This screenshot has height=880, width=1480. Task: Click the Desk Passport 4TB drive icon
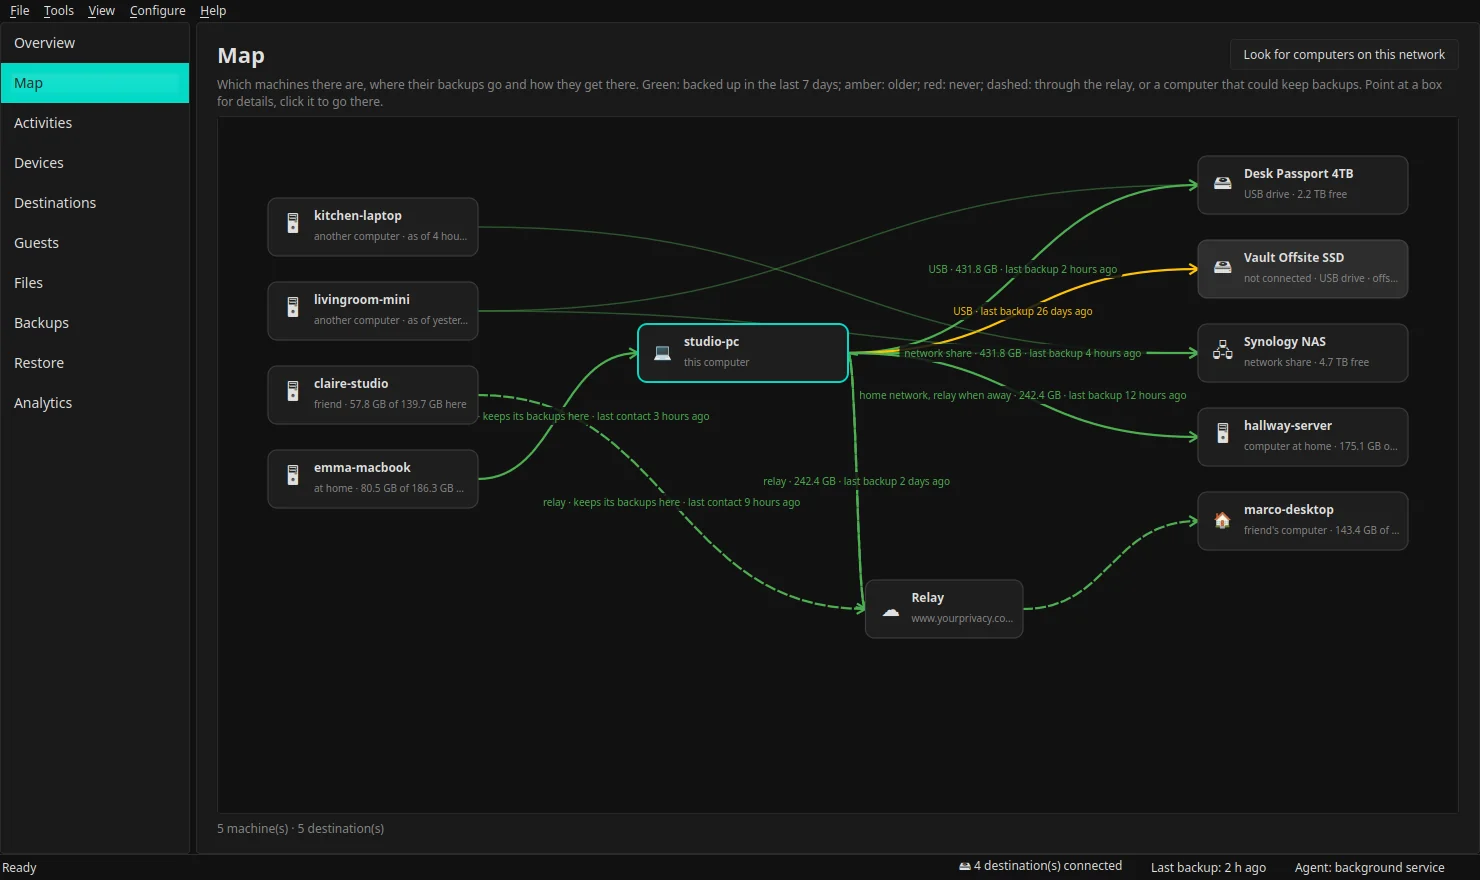point(1222,183)
